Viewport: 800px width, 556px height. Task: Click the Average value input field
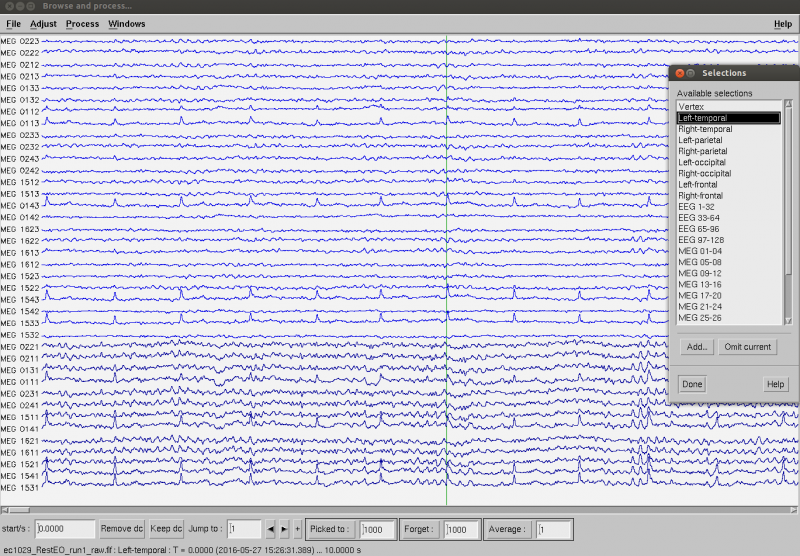(554, 529)
